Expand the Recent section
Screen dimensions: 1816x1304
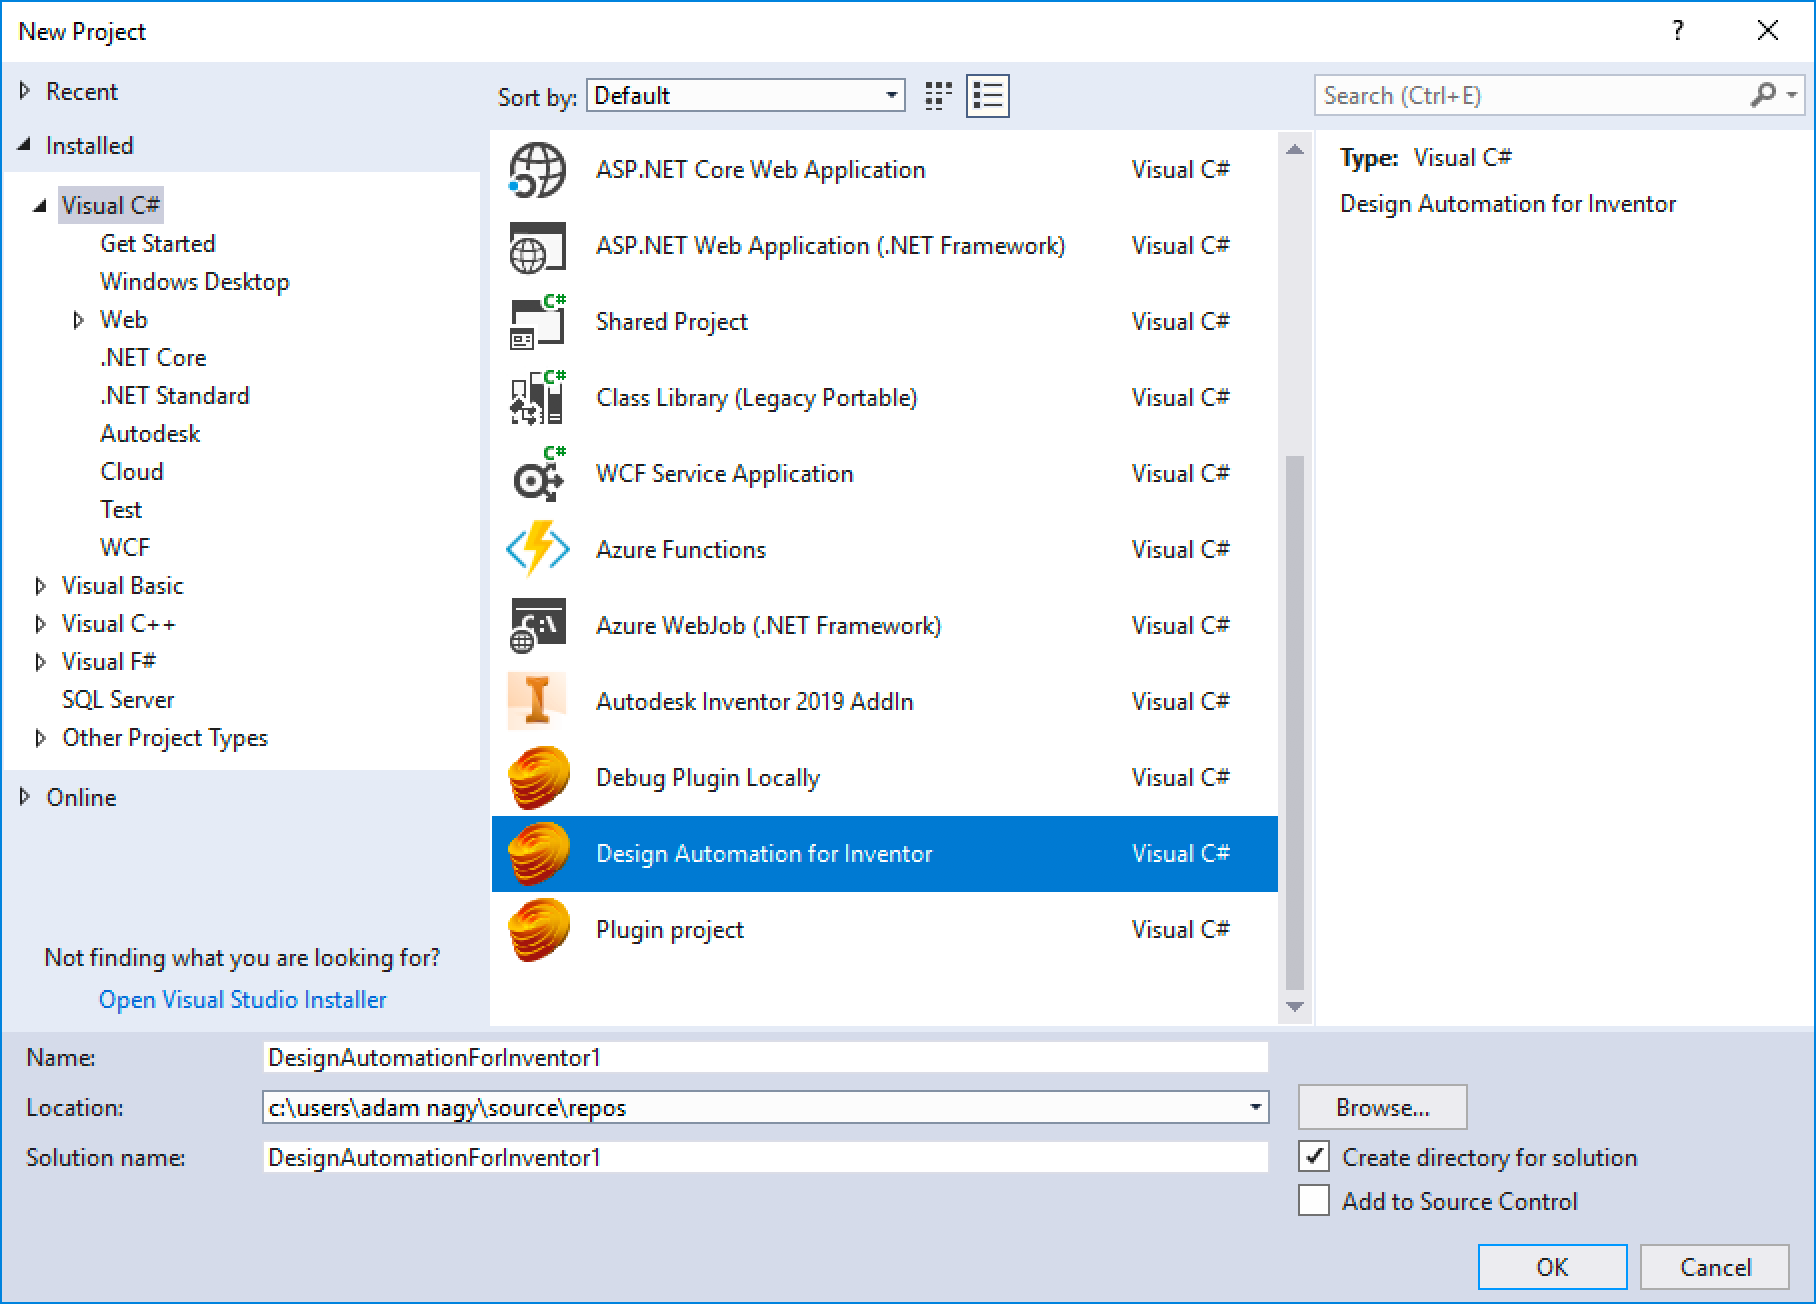coord(25,91)
